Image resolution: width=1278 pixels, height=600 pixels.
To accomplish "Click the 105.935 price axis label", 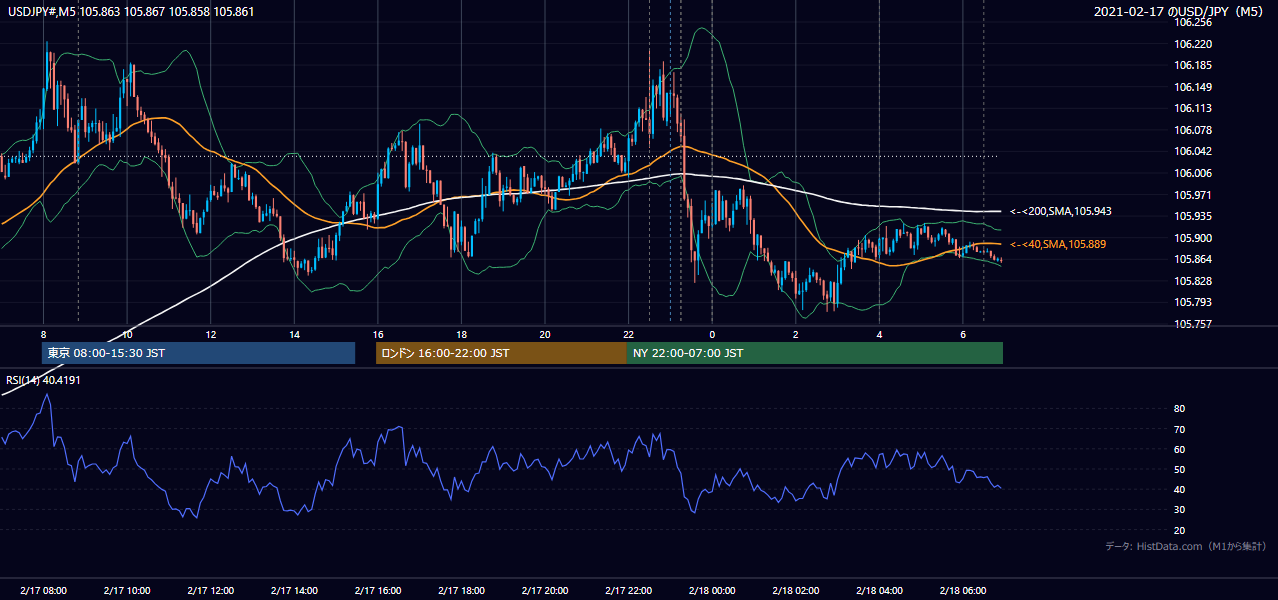I will [1193, 216].
